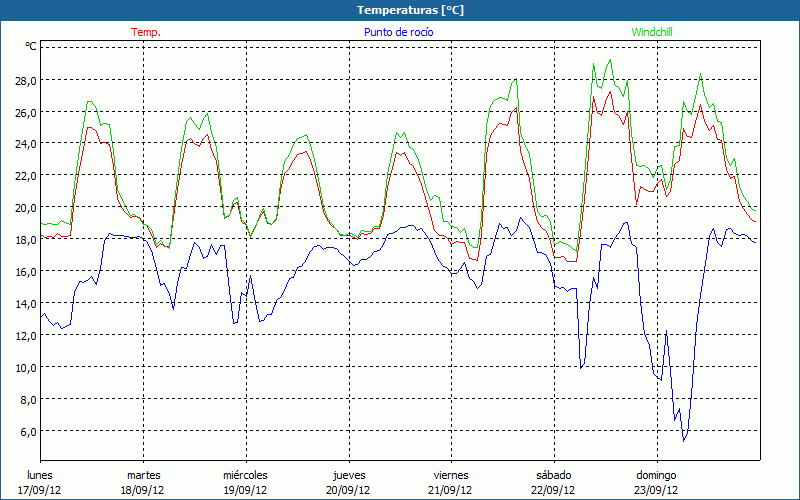Viewport: 800px width, 500px height.
Task: Click the 16,0 y-axis tick label
Action: tap(25, 271)
